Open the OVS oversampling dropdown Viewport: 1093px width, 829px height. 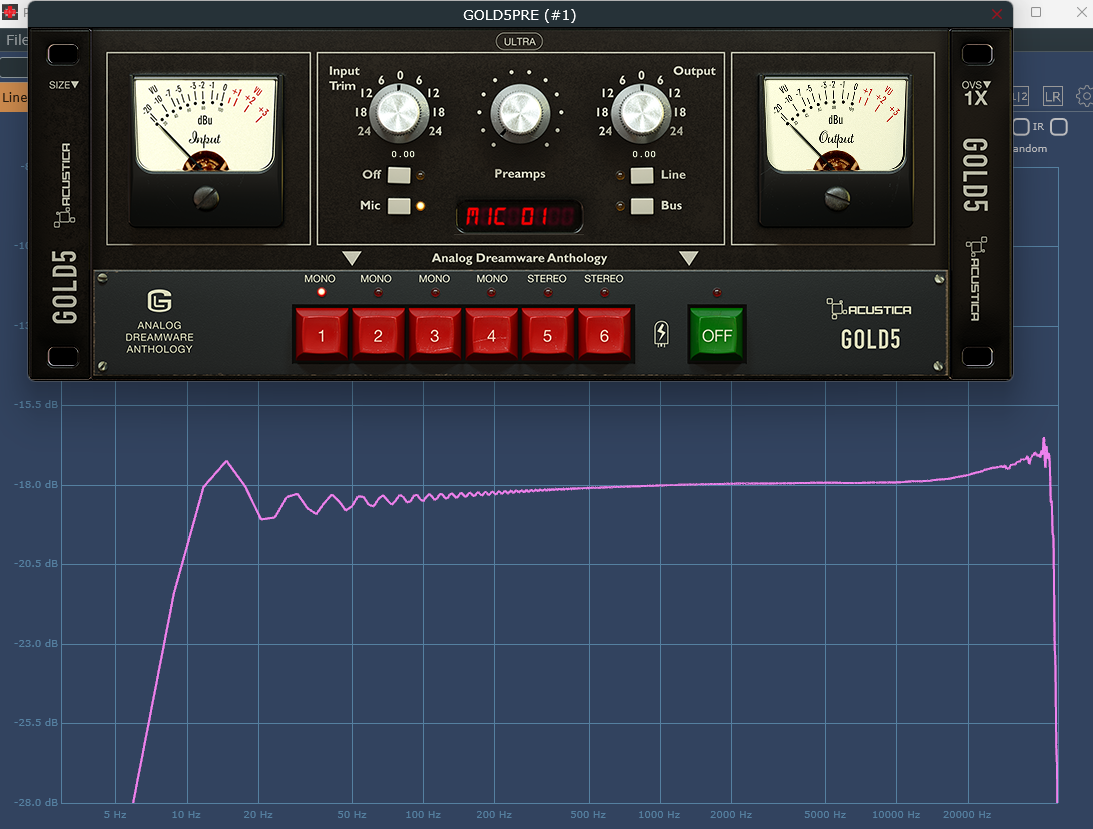coord(976,93)
